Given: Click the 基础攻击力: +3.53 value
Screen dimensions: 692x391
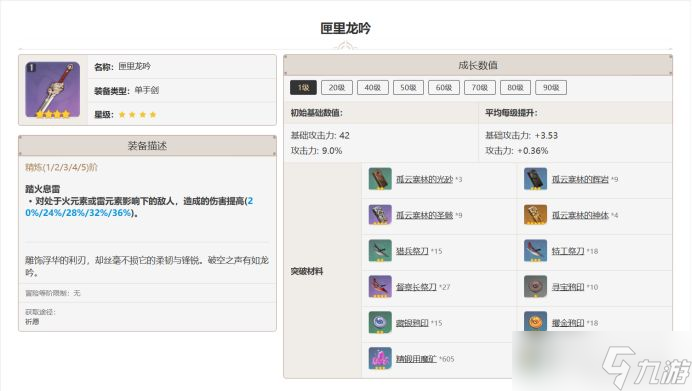Looking at the screenshot, I should 521,135.
